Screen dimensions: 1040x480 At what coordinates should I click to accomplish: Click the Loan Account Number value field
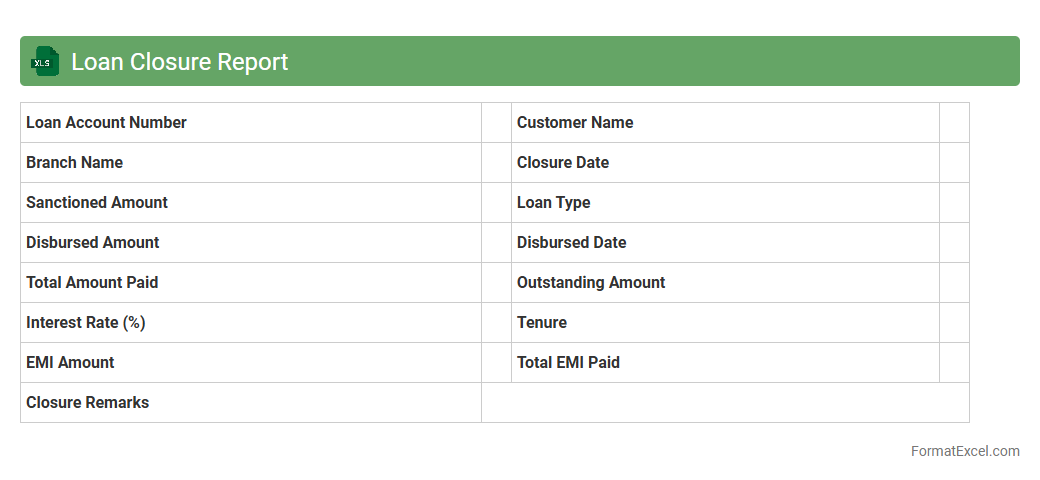point(496,123)
